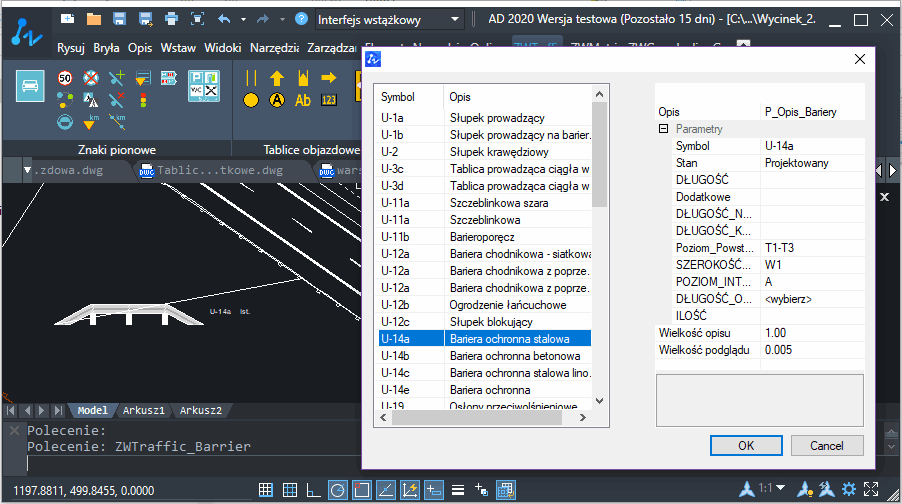
Task: Toggle ortho mode in status bar
Action: point(314,490)
